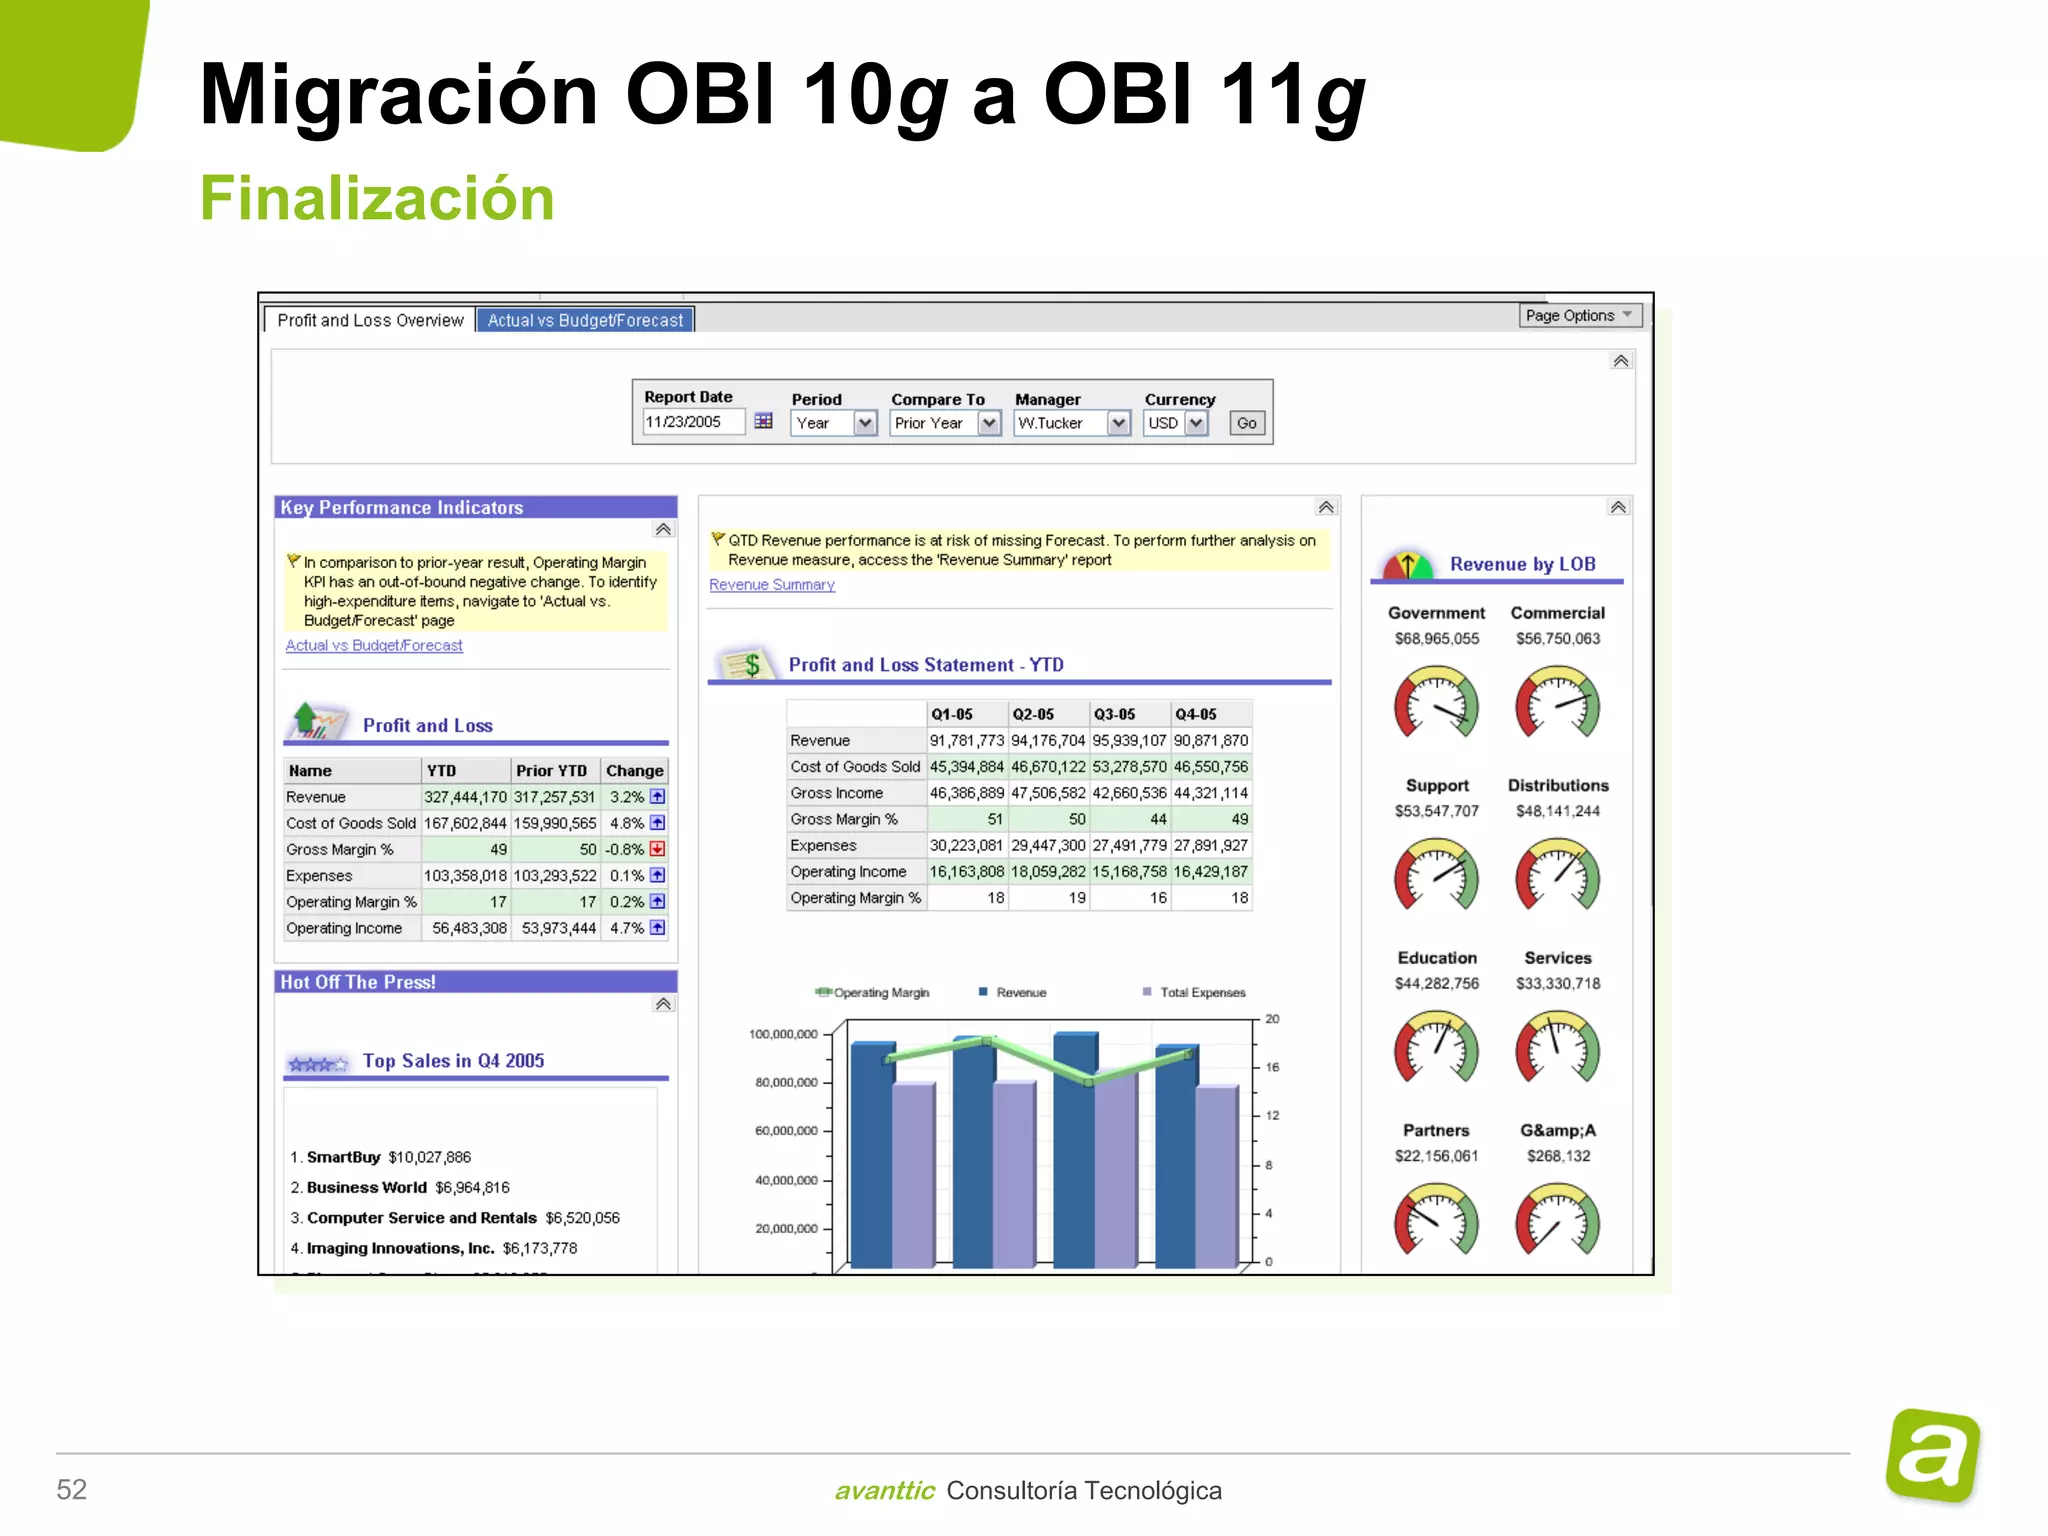Open the Period dropdown set to Year

(x=834, y=423)
